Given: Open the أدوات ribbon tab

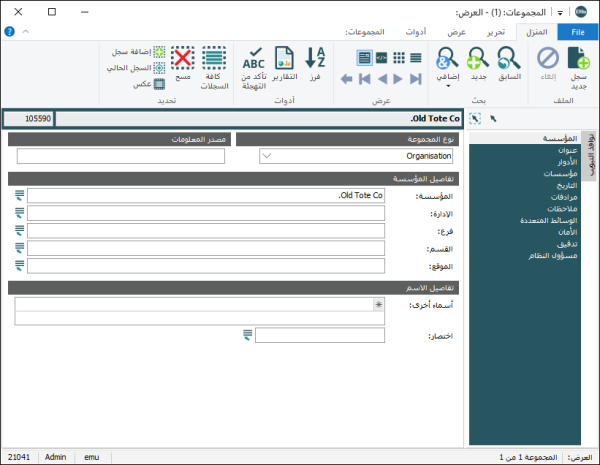Looking at the screenshot, I should (417, 32).
